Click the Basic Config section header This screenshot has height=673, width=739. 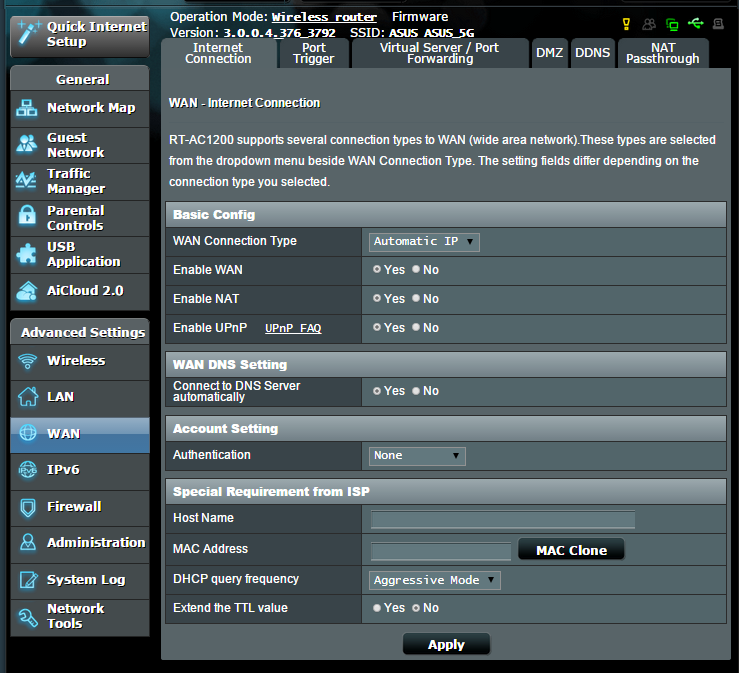point(445,215)
